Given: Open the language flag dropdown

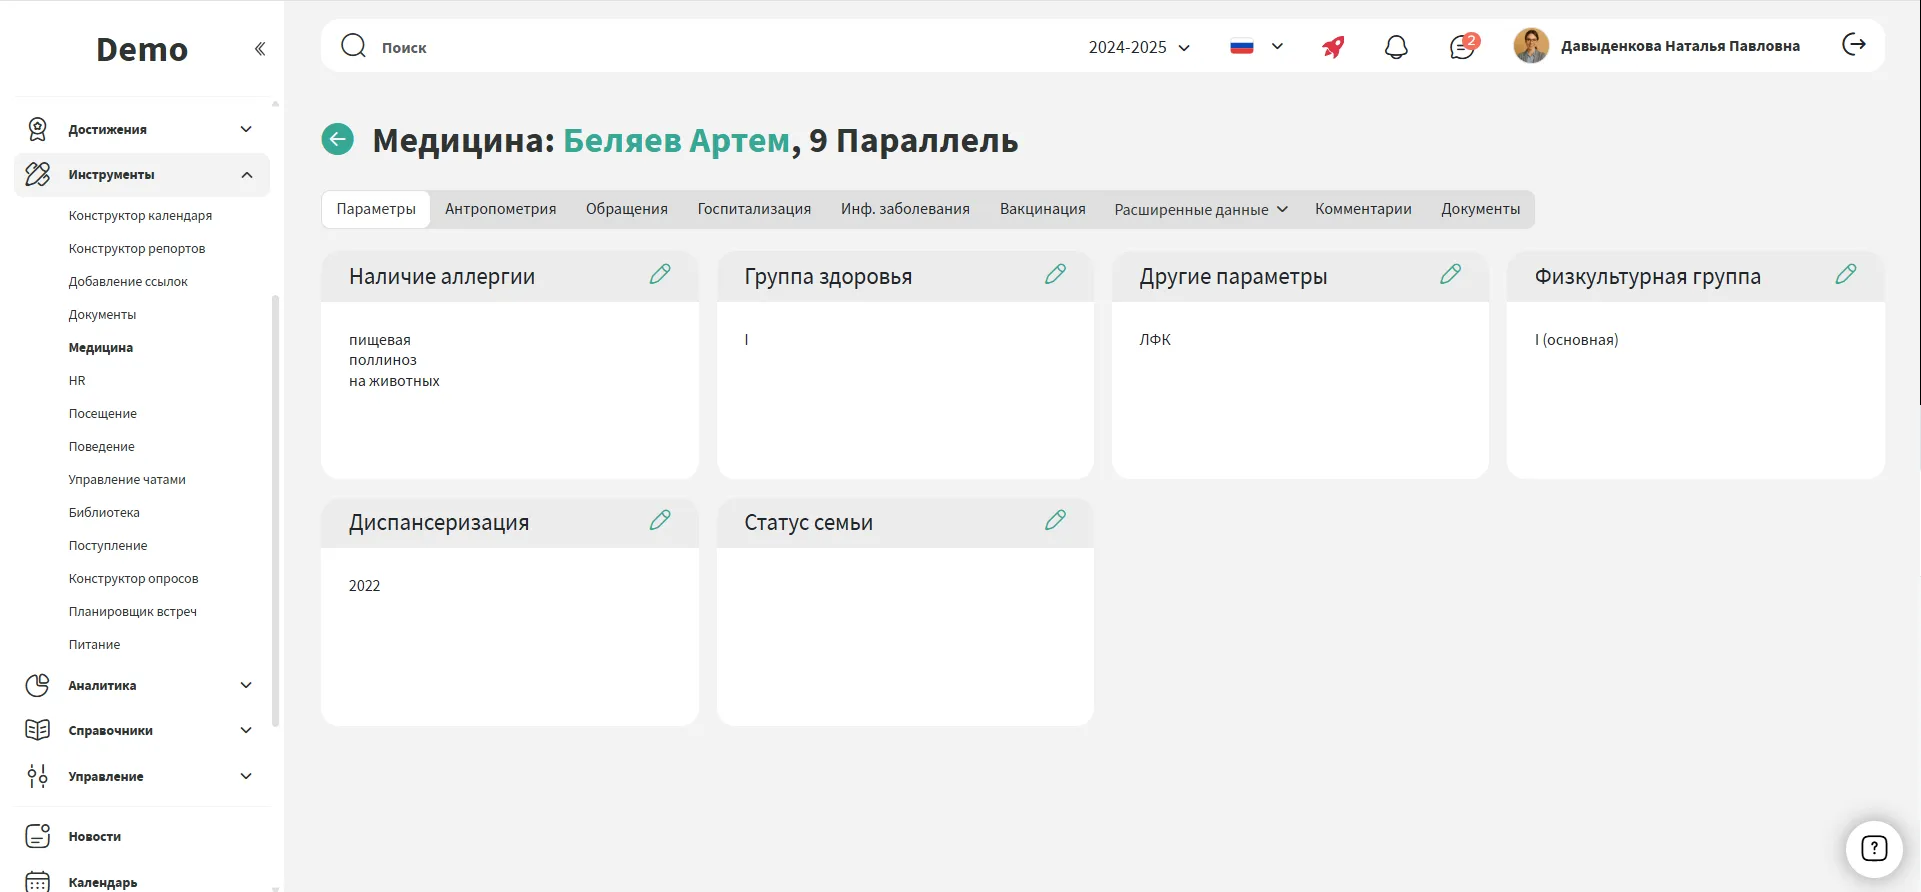Looking at the screenshot, I should [x=1256, y=47].
